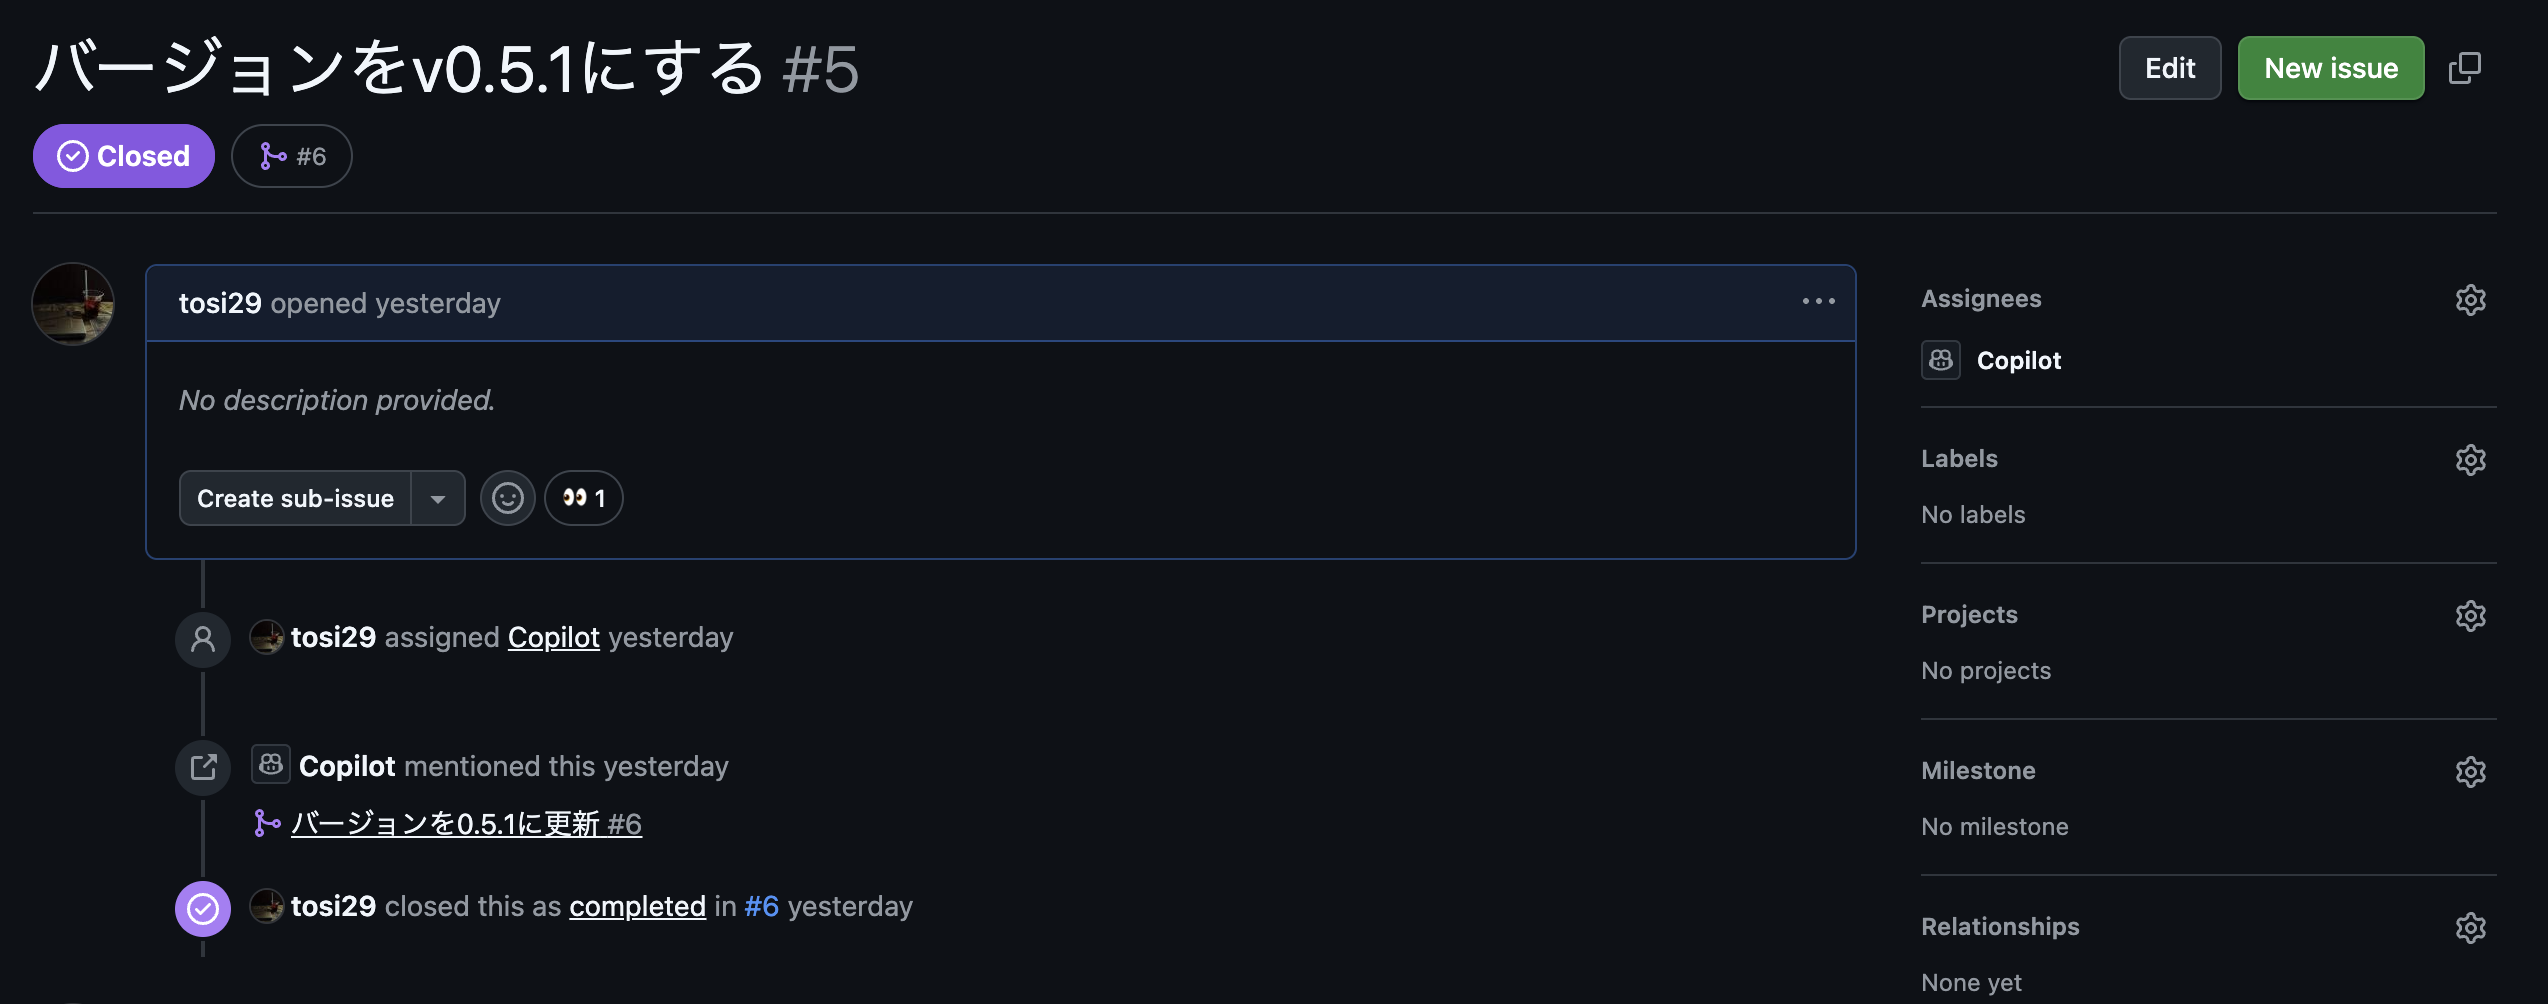Click the Closed status badge
The width and height of the screenshot is (2548, 1004).
[x=124, y=156]
